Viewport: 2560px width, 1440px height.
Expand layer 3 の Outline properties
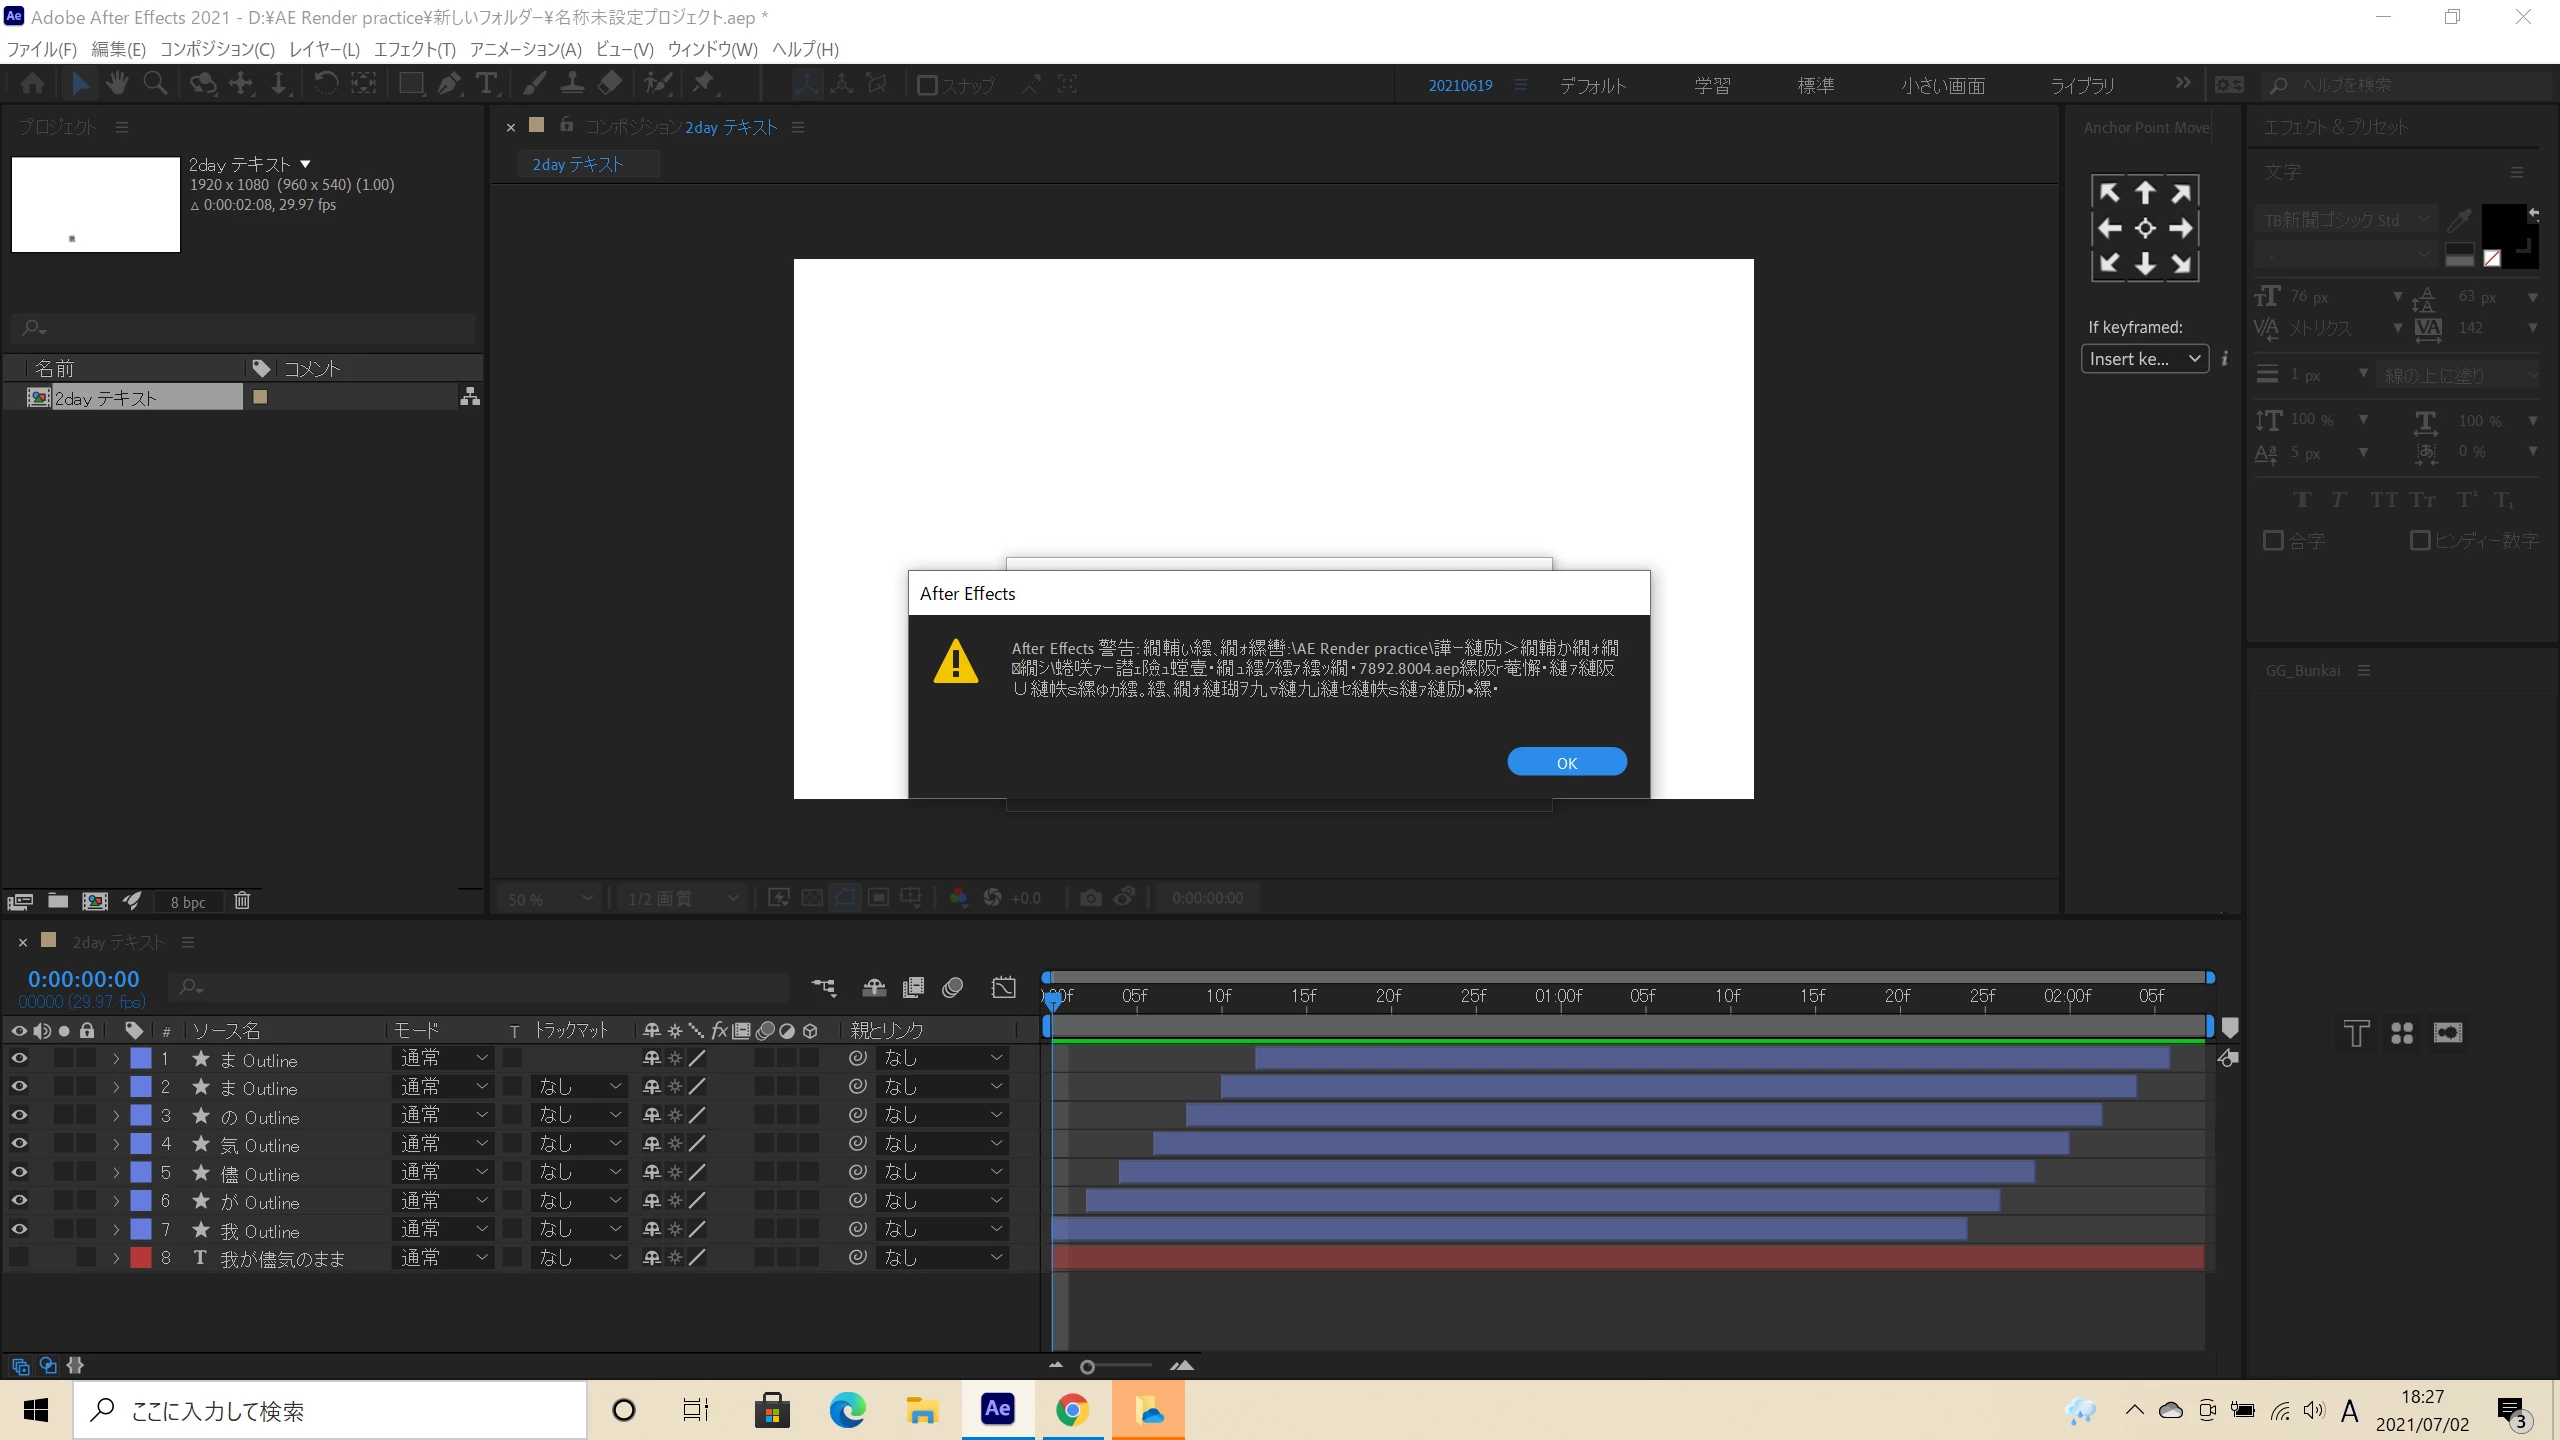coord(116,1115)
